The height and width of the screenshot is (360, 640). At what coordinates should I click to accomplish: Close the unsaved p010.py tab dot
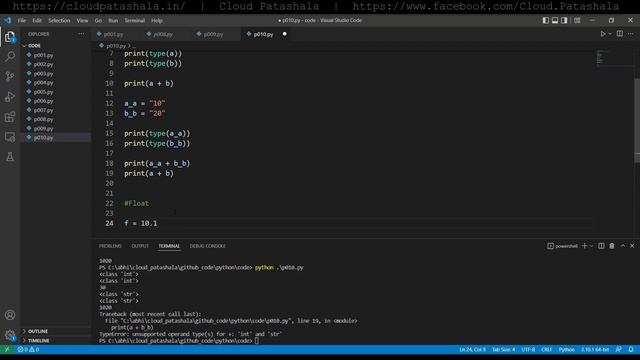point(284,34)
